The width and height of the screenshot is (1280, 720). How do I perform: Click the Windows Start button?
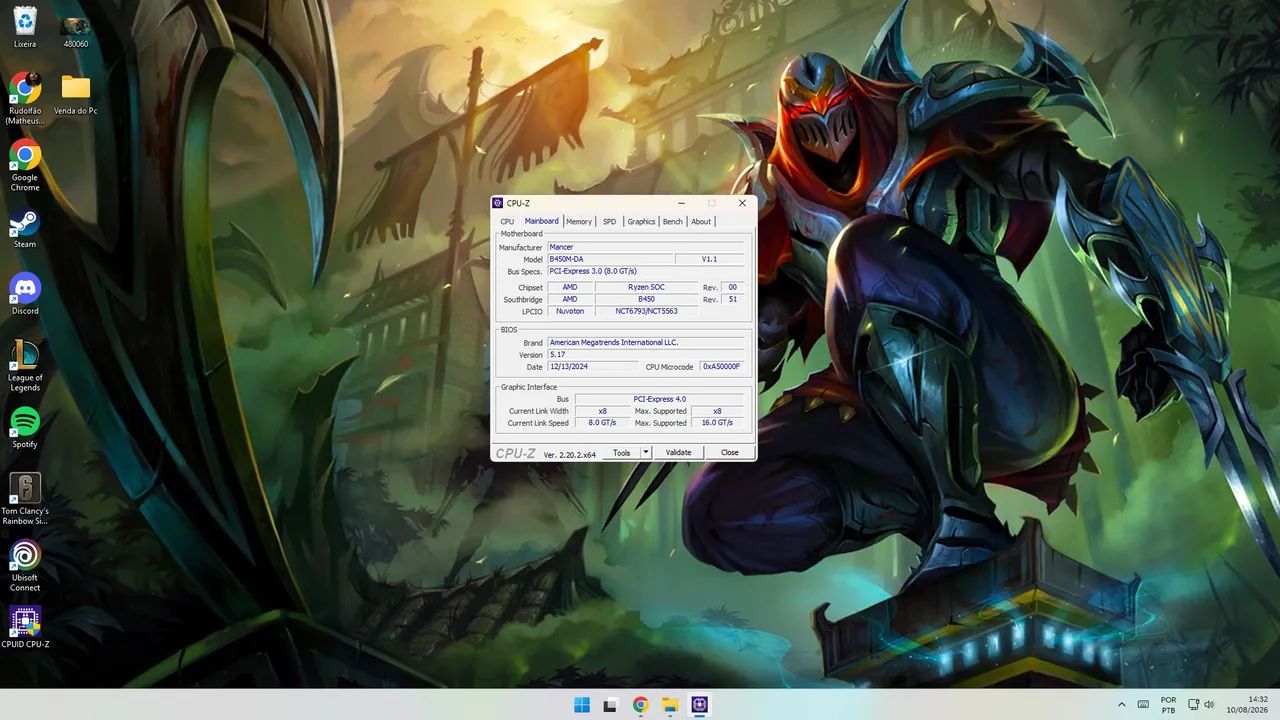click(581, 705)
